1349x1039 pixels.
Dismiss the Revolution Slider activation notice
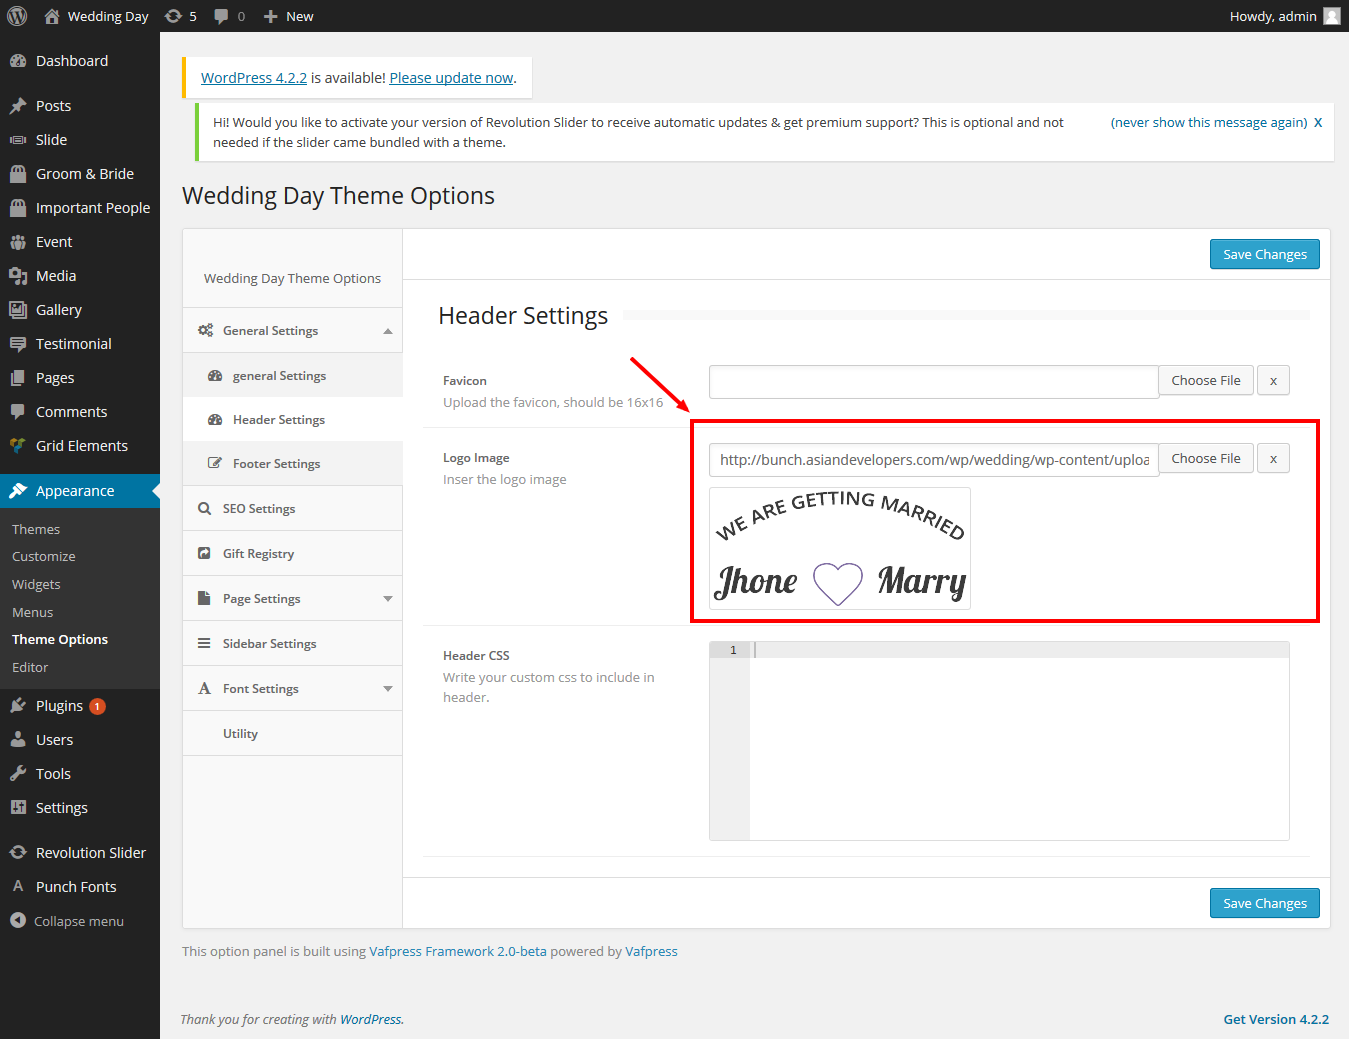pyautogui.click(x=1318, y=123)
